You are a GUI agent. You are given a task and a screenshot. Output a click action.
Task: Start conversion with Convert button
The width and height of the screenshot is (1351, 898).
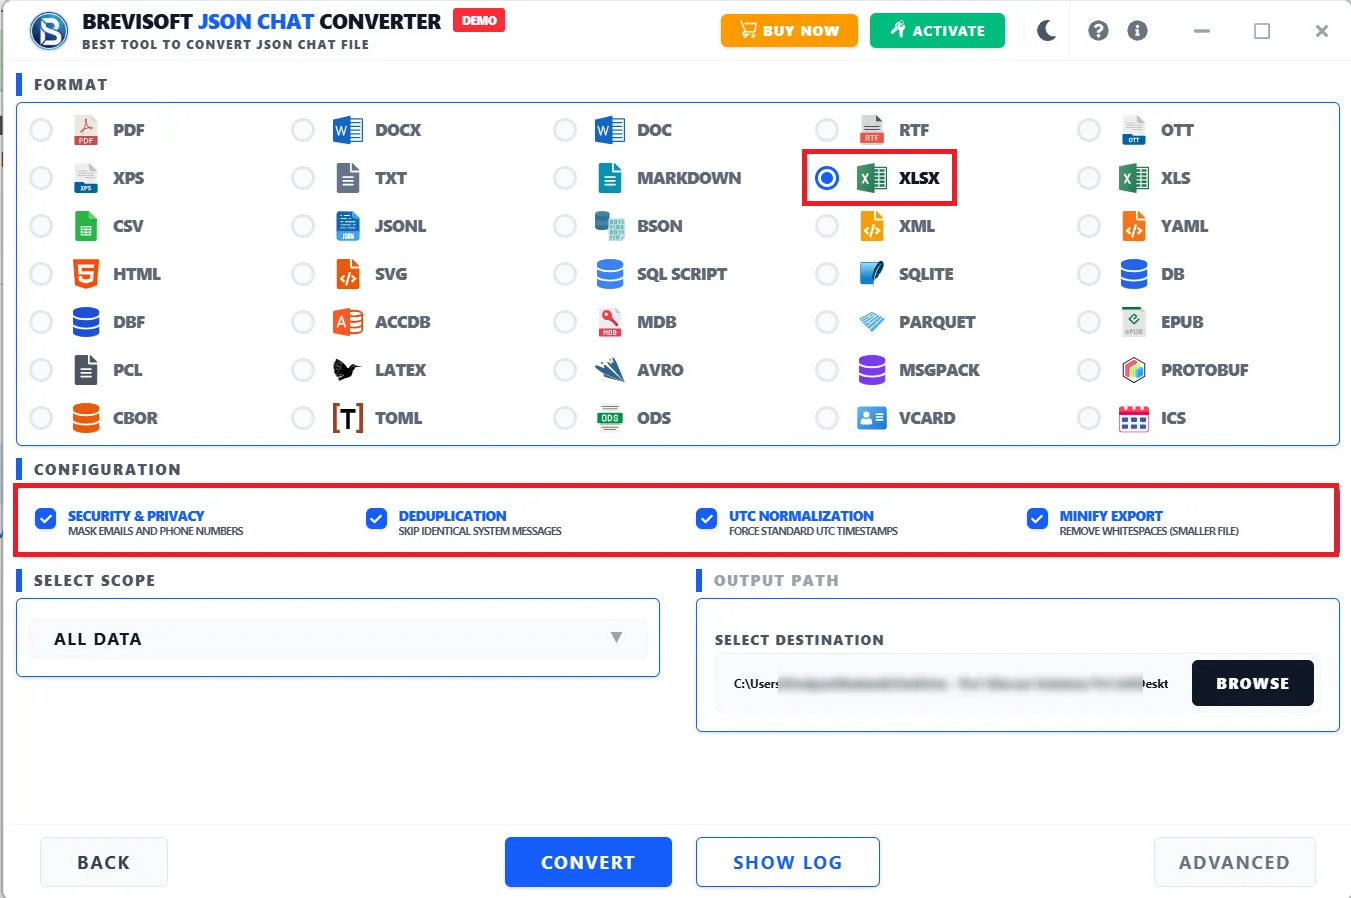point(588,862)
